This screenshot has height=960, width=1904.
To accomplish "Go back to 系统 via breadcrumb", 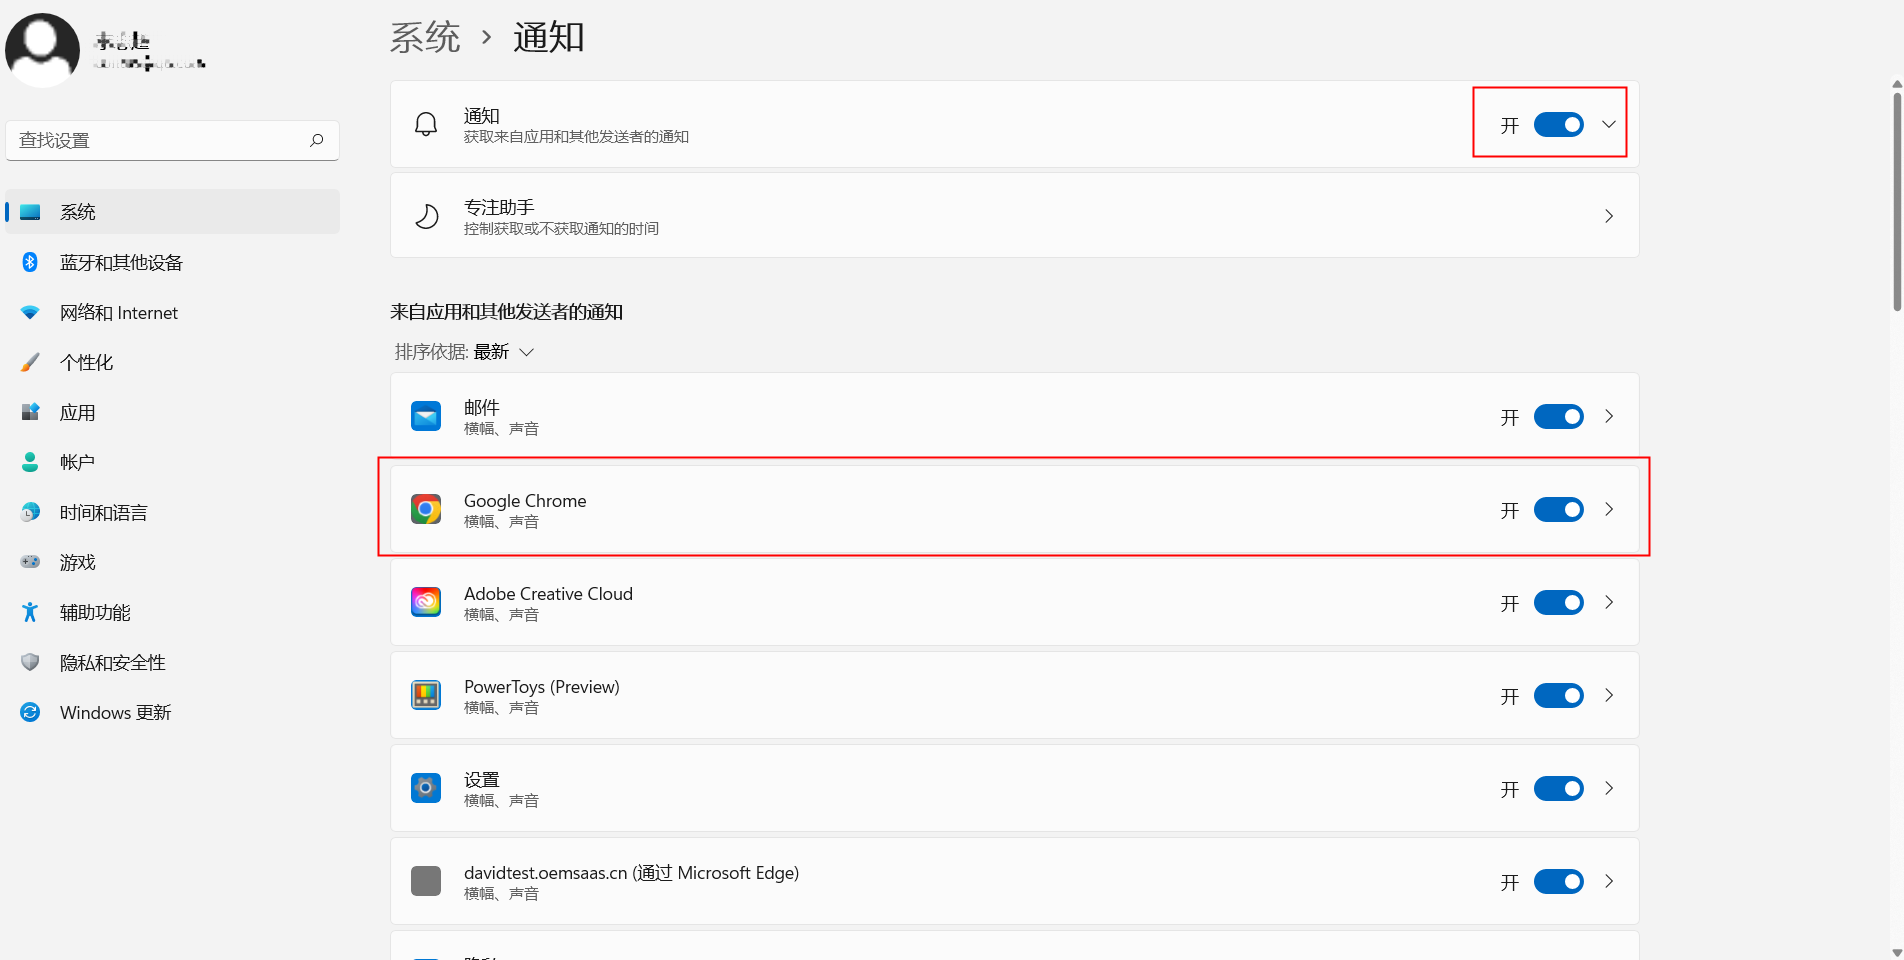I will coord(425,38).
